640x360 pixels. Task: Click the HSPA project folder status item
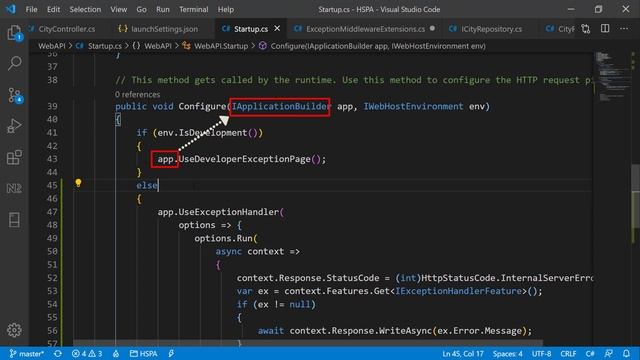[x=144, y=353]
